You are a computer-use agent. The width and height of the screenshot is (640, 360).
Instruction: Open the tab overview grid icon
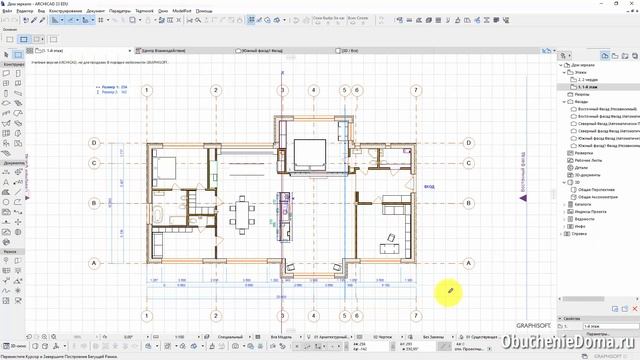click(29, 51)
